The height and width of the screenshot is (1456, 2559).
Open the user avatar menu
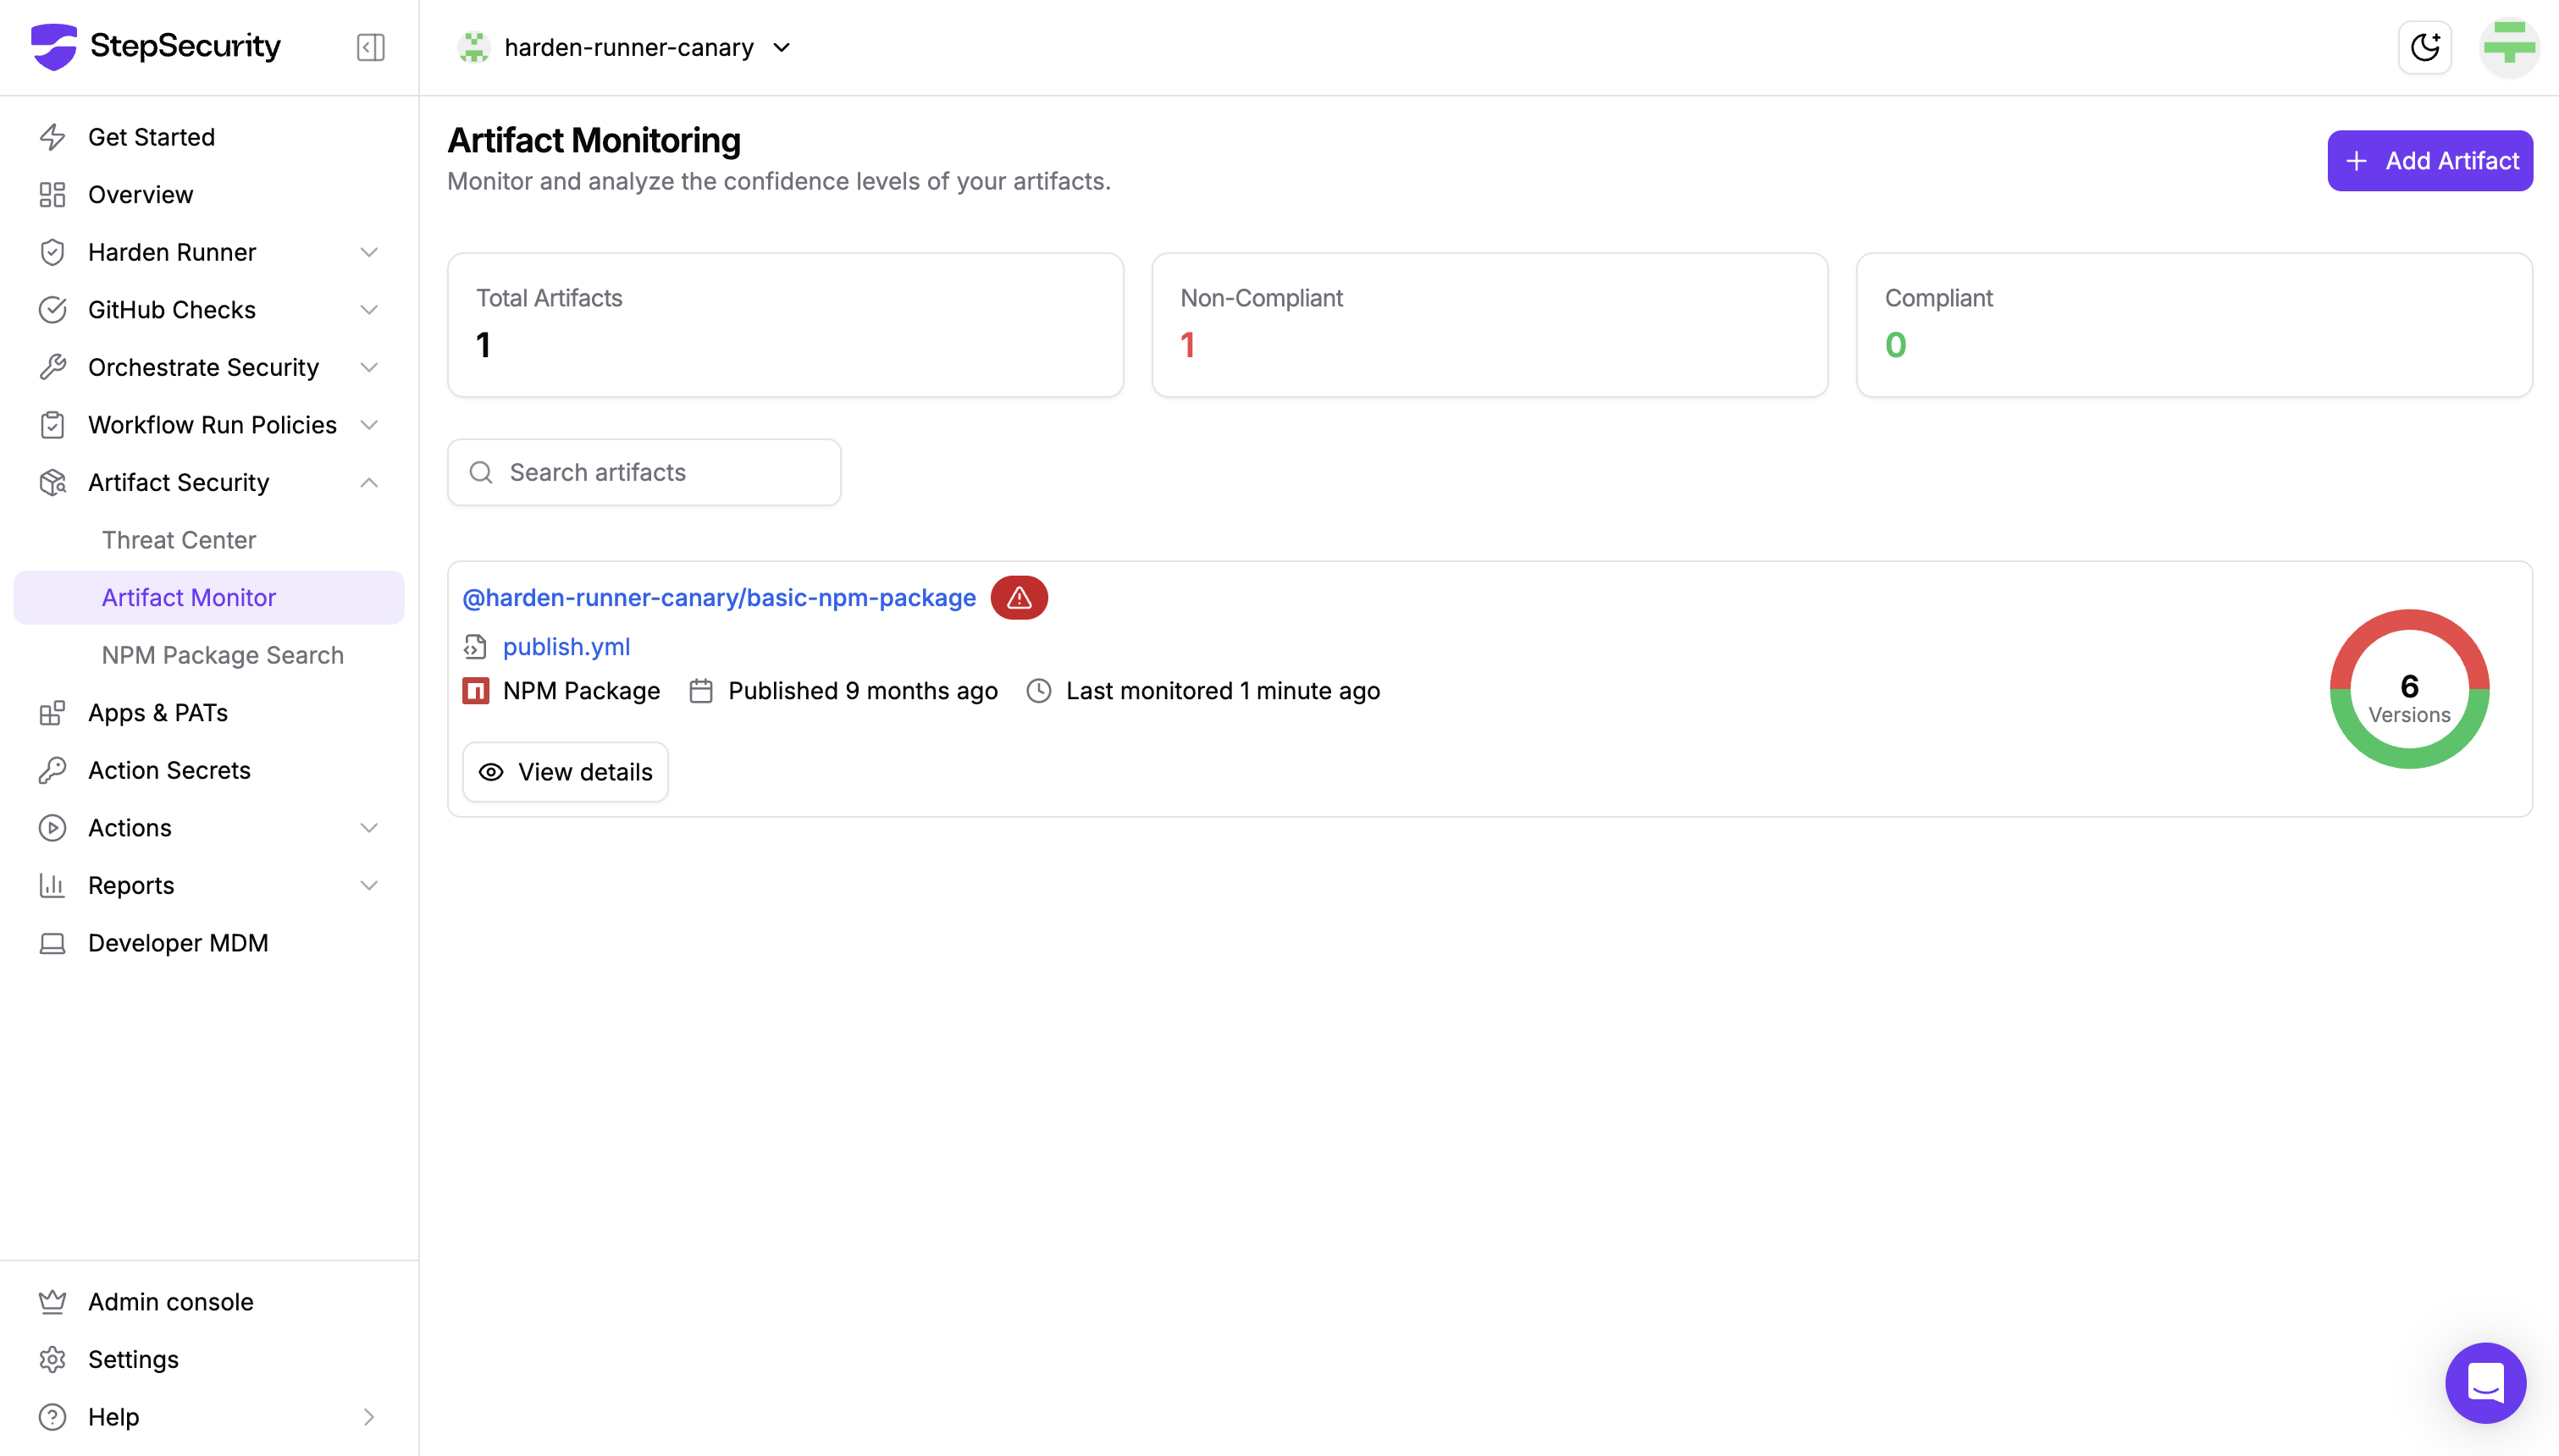(2508, 47)
